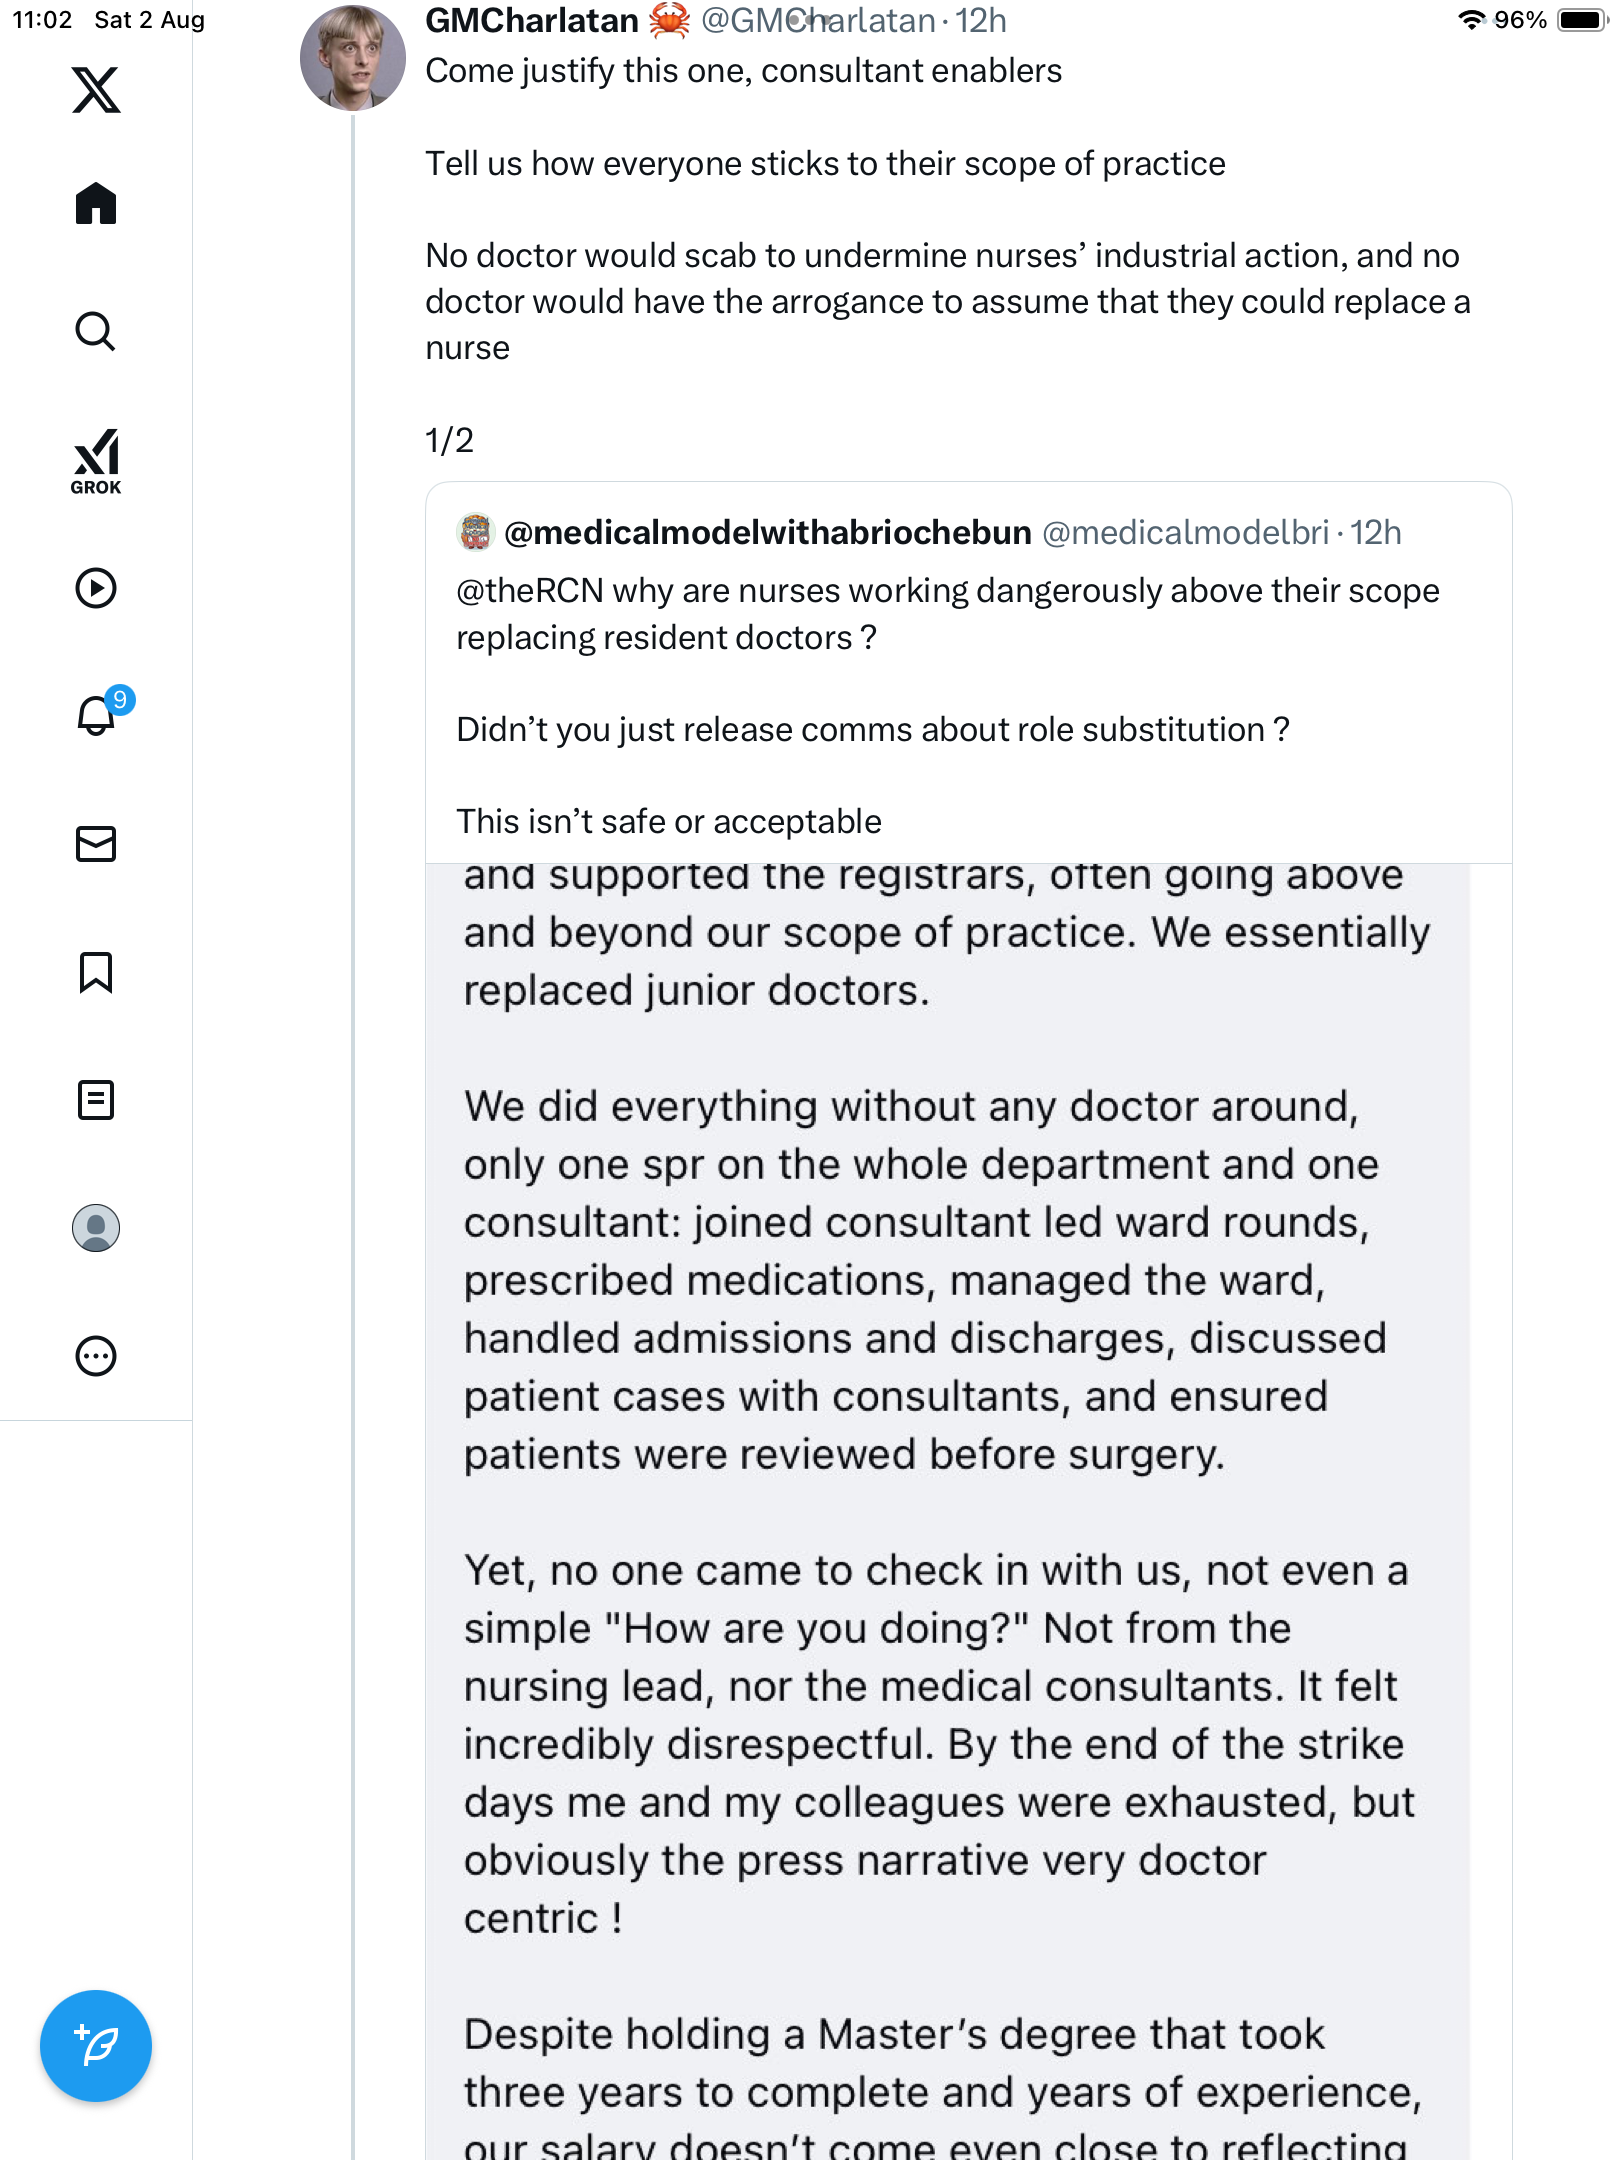The image size is (1620, 2160).
Task: Open the quoted post's small avatar
Action: click(476, 533)
